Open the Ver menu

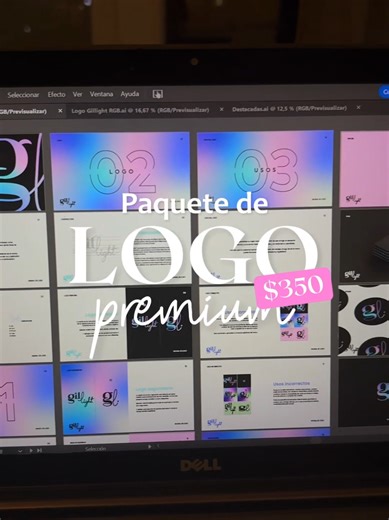coord(77,94)
